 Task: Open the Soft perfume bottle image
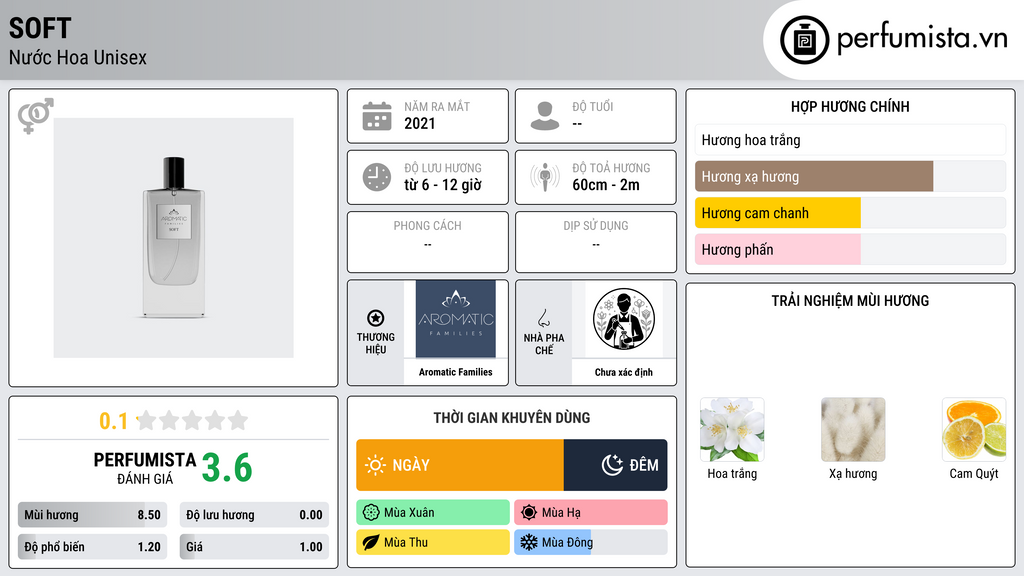(174, 238)
